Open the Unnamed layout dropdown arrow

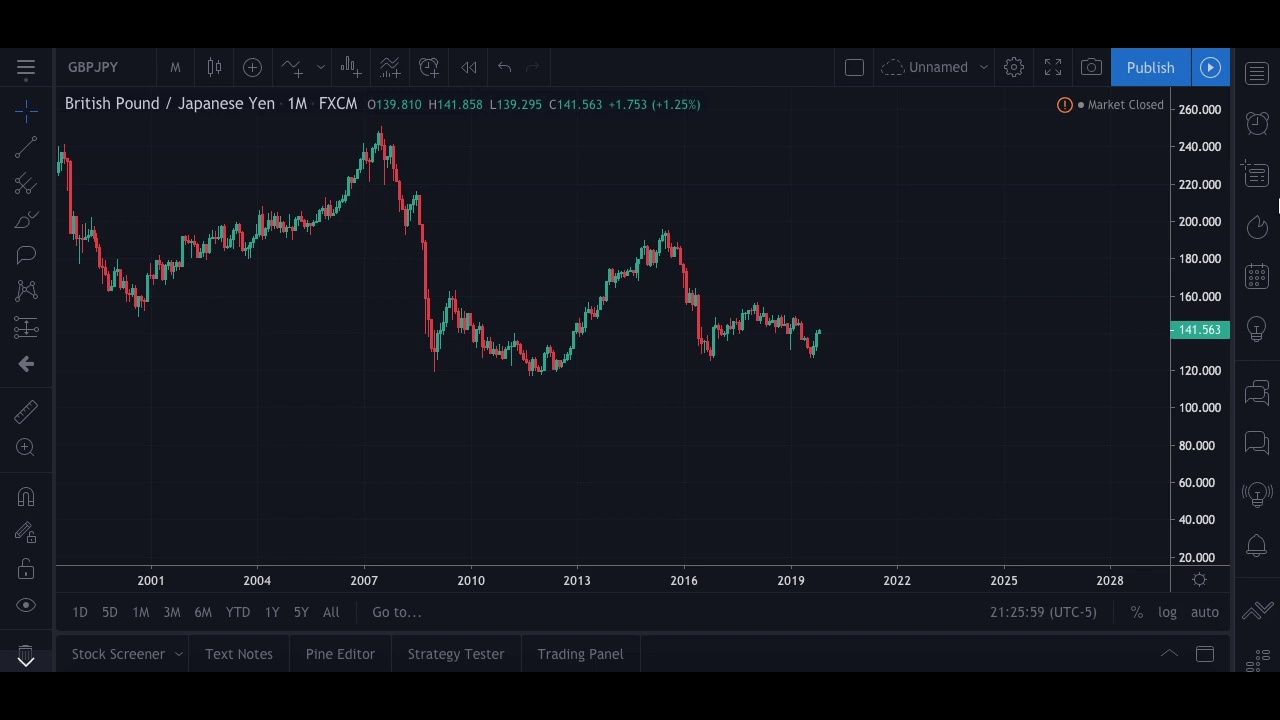tap(984, 67)
